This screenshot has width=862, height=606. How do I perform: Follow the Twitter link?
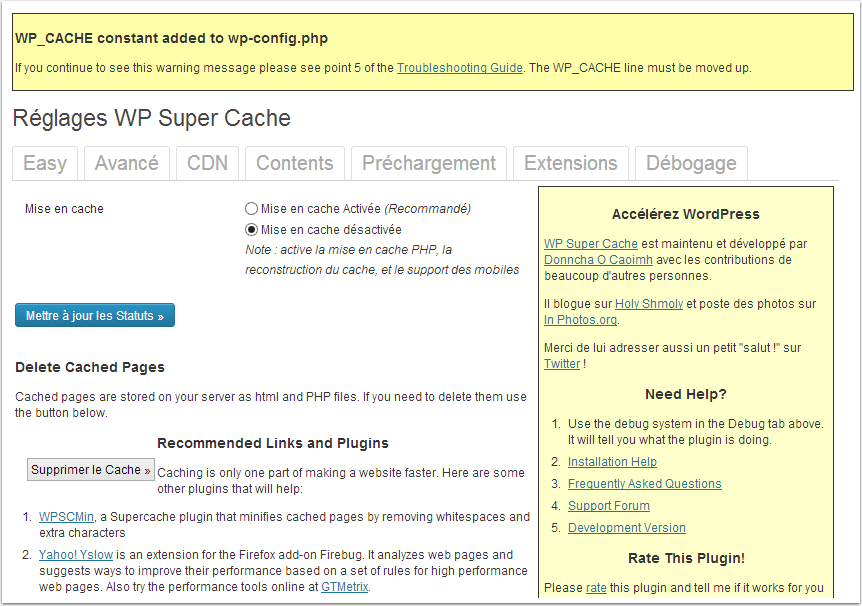(562, 363)
